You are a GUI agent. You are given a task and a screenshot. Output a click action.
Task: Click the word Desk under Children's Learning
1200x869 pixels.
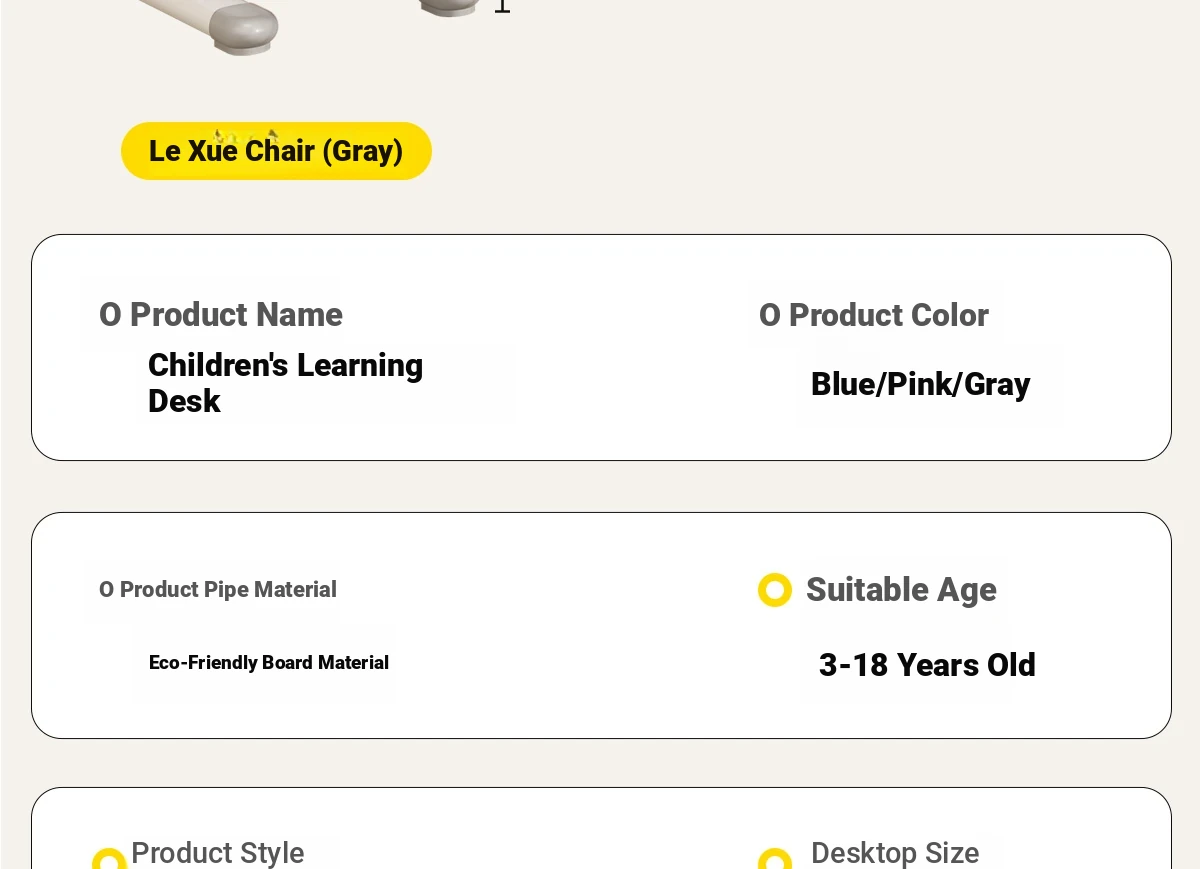coord(184,401)
